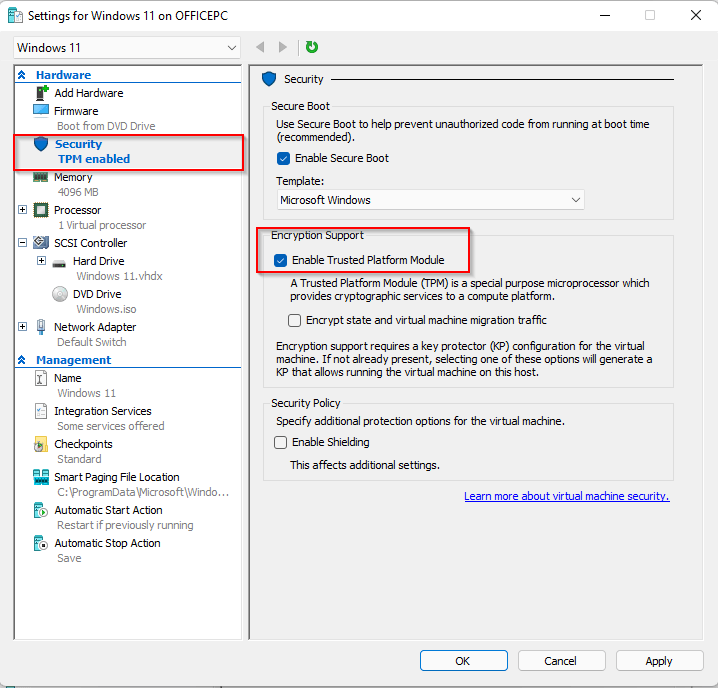Open the Secure Boot Template dropdown
This screenshot has height=688, width=718.
[430, 200]
